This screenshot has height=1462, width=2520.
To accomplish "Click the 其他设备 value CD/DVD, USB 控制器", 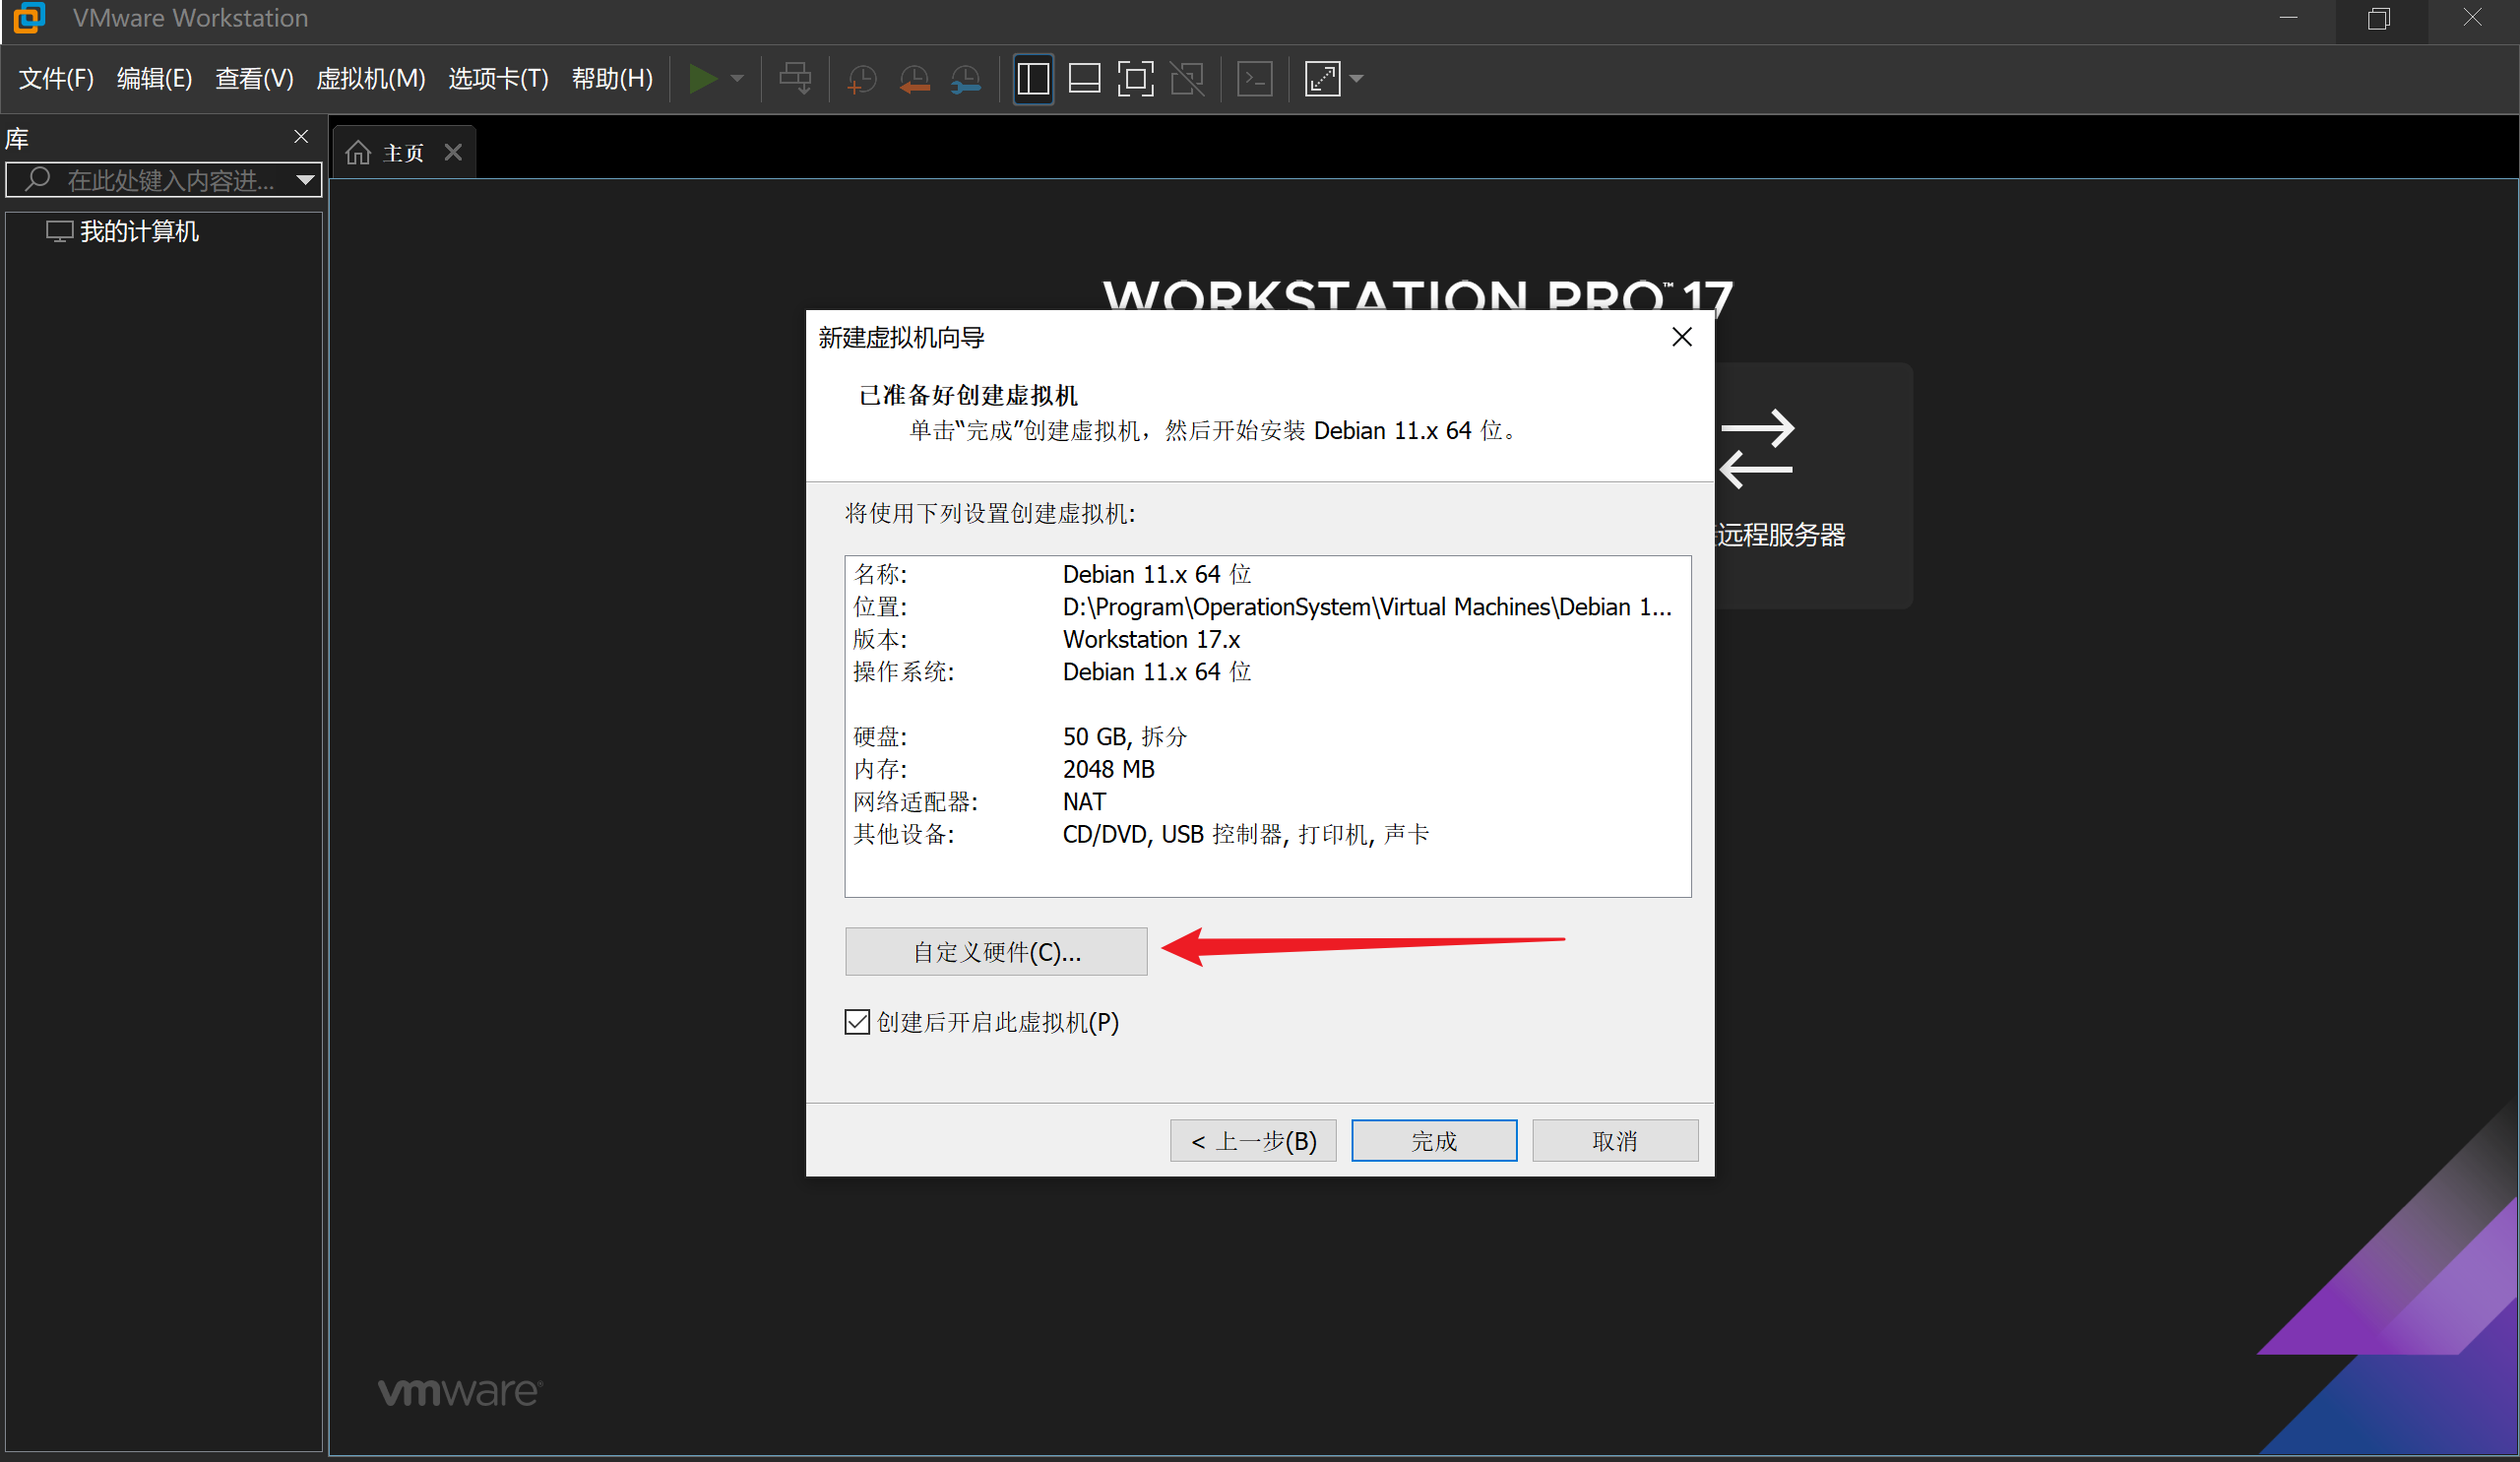I will tap(1246, 834).
